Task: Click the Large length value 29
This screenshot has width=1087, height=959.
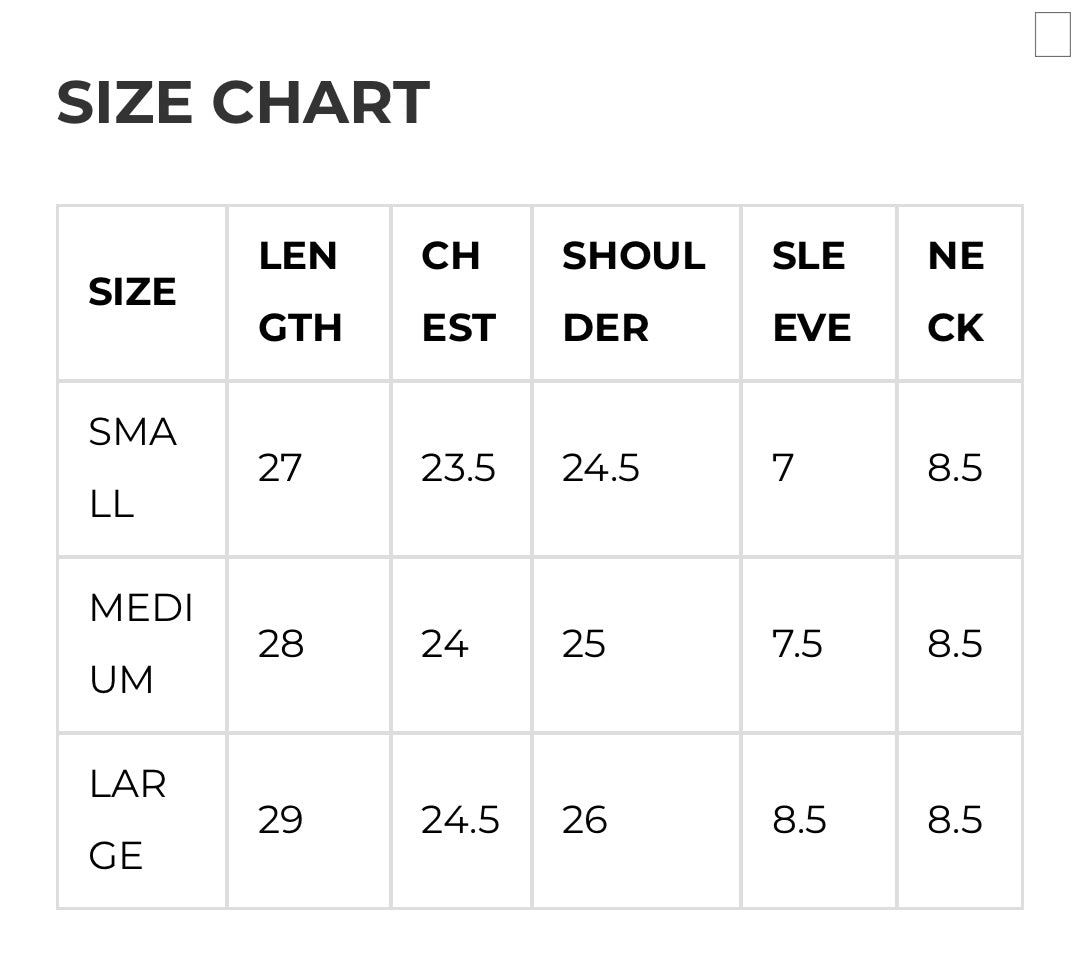Action: click(280, 820)
